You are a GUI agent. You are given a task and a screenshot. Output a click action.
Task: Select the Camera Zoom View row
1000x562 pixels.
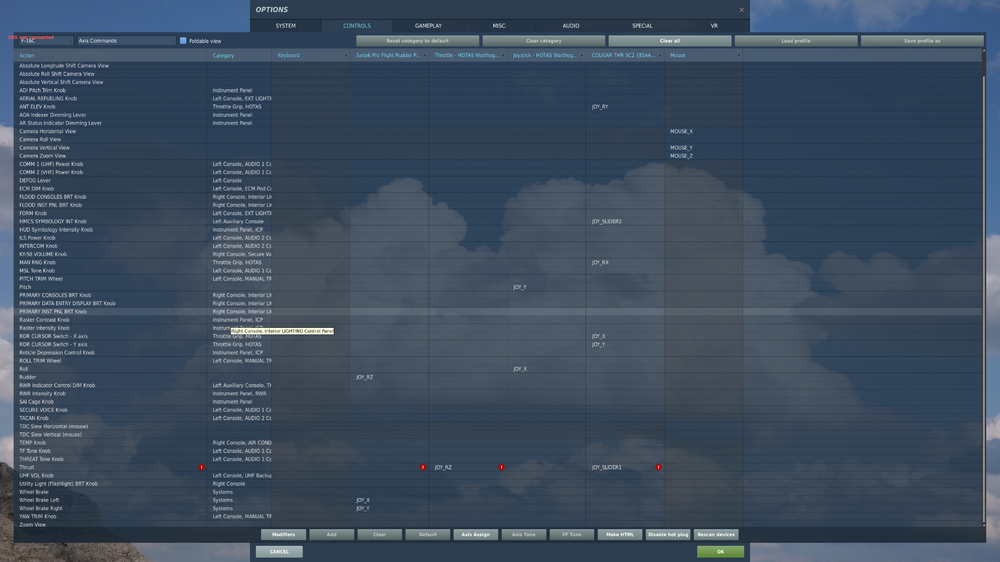tap(498, 156)
